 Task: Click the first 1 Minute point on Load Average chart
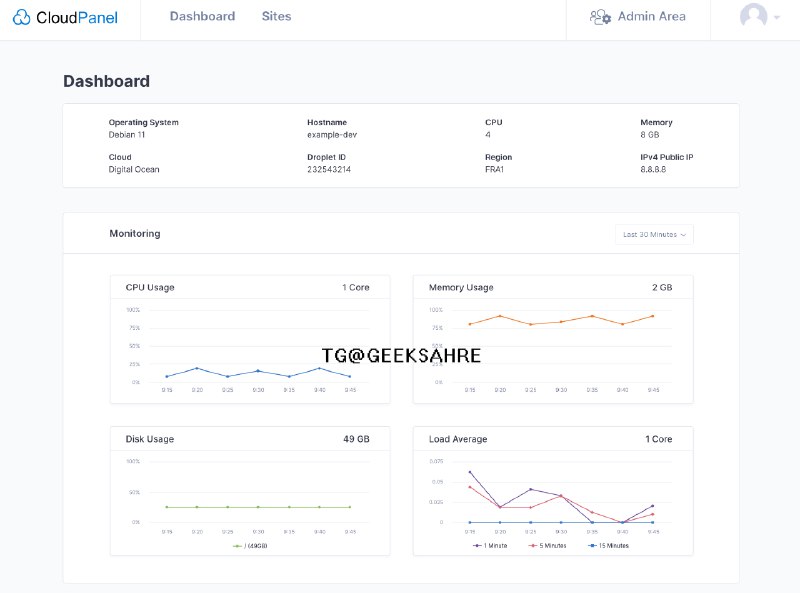click(x=470, y=472)
